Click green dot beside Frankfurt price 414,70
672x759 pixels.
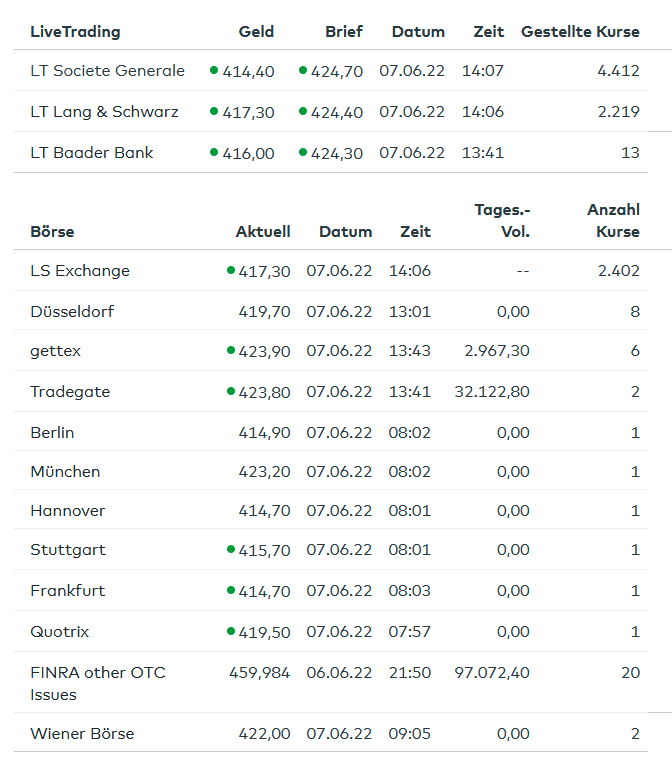231,591
